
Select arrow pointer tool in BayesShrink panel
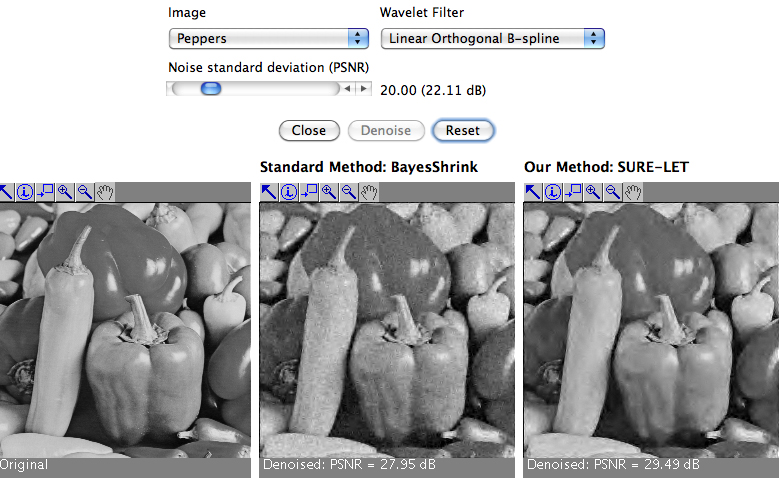270,192
